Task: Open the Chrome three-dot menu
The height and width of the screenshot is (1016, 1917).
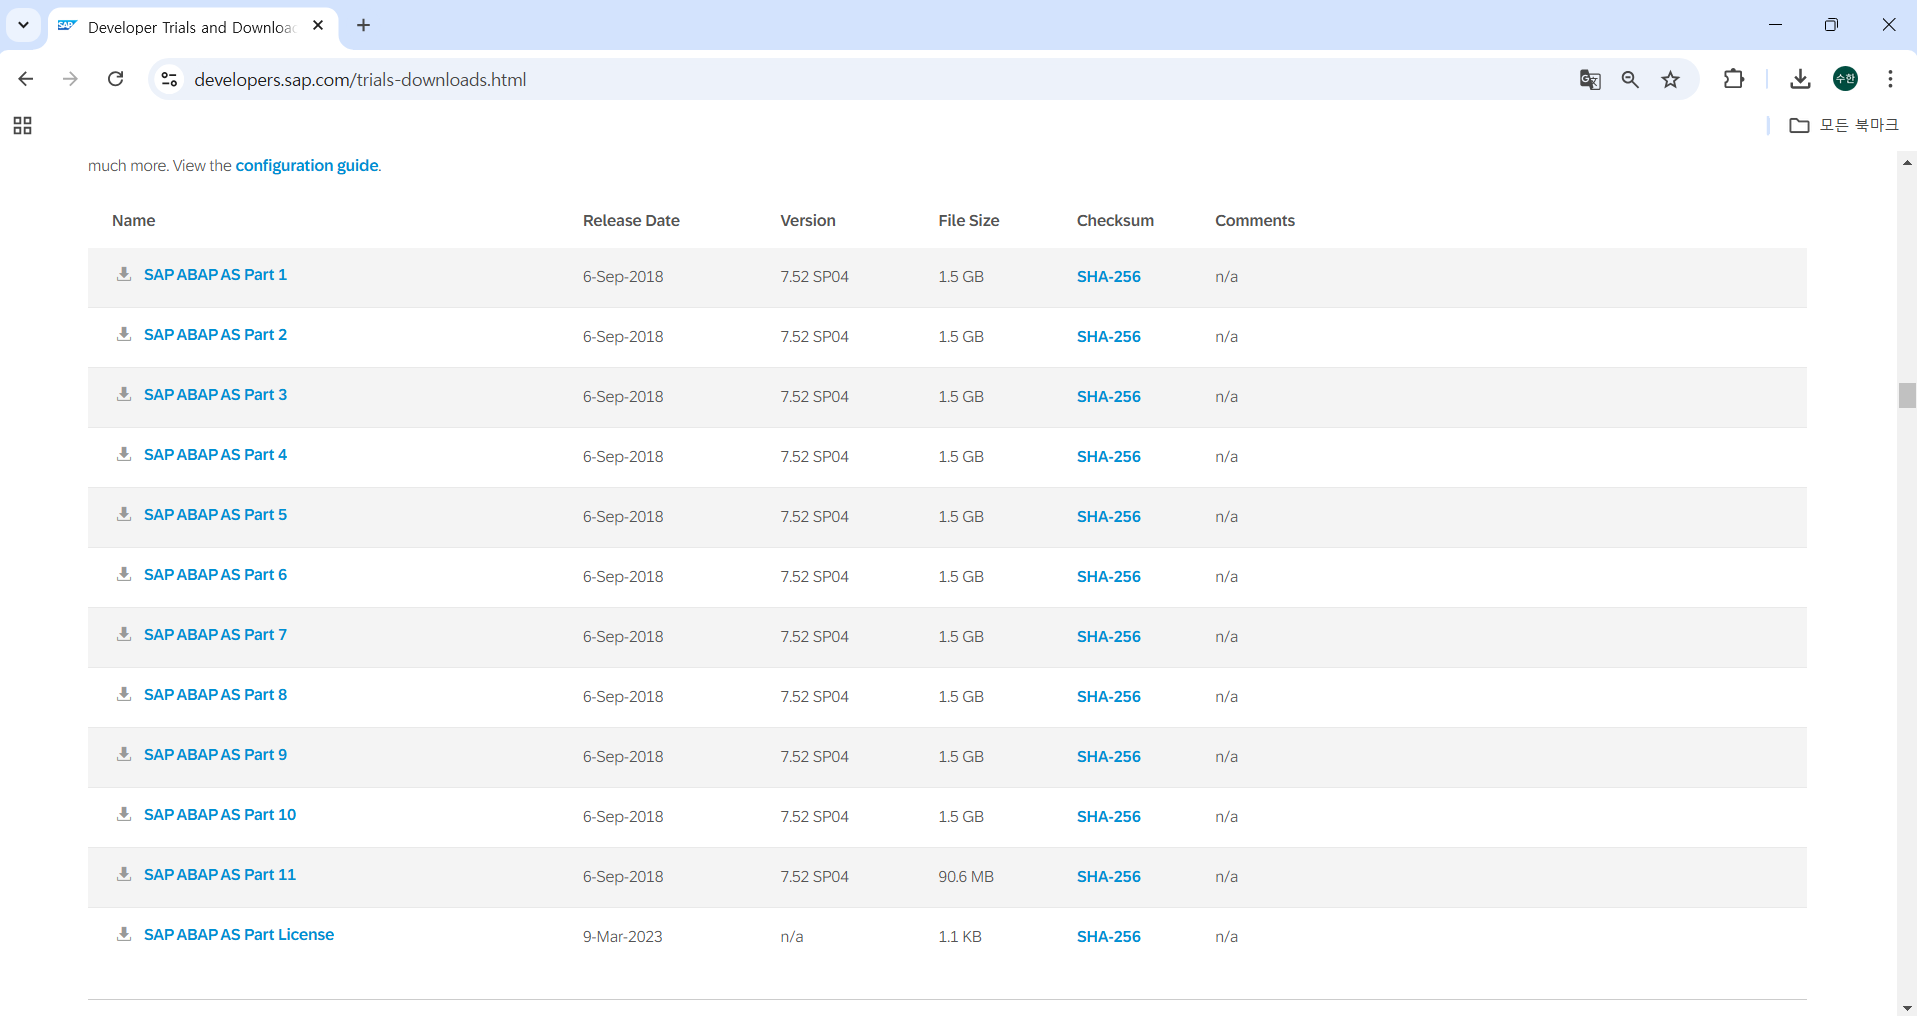Action: [1890, 79]
